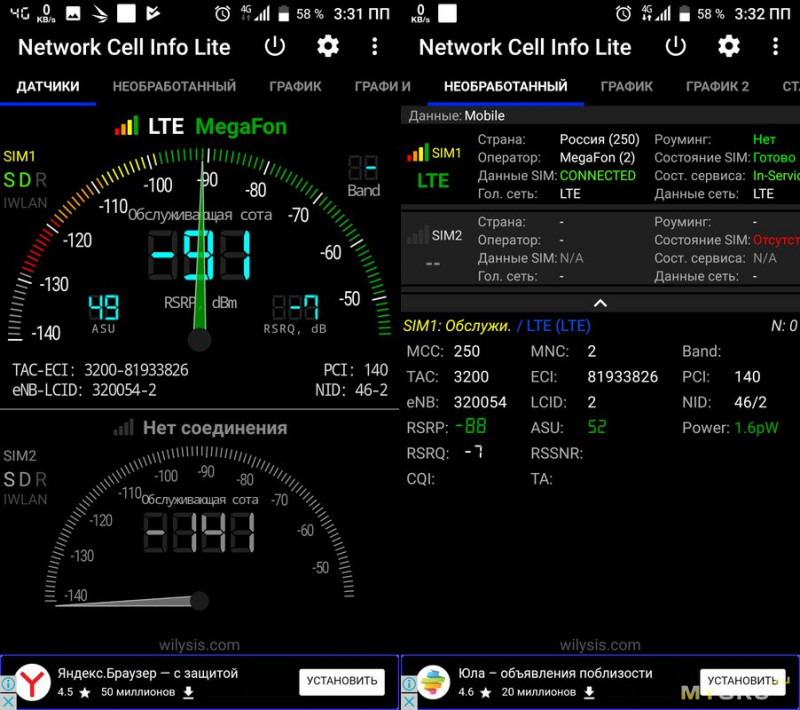
Task: Click the Юла app ad logo icon
Action: tap(434, 682)
